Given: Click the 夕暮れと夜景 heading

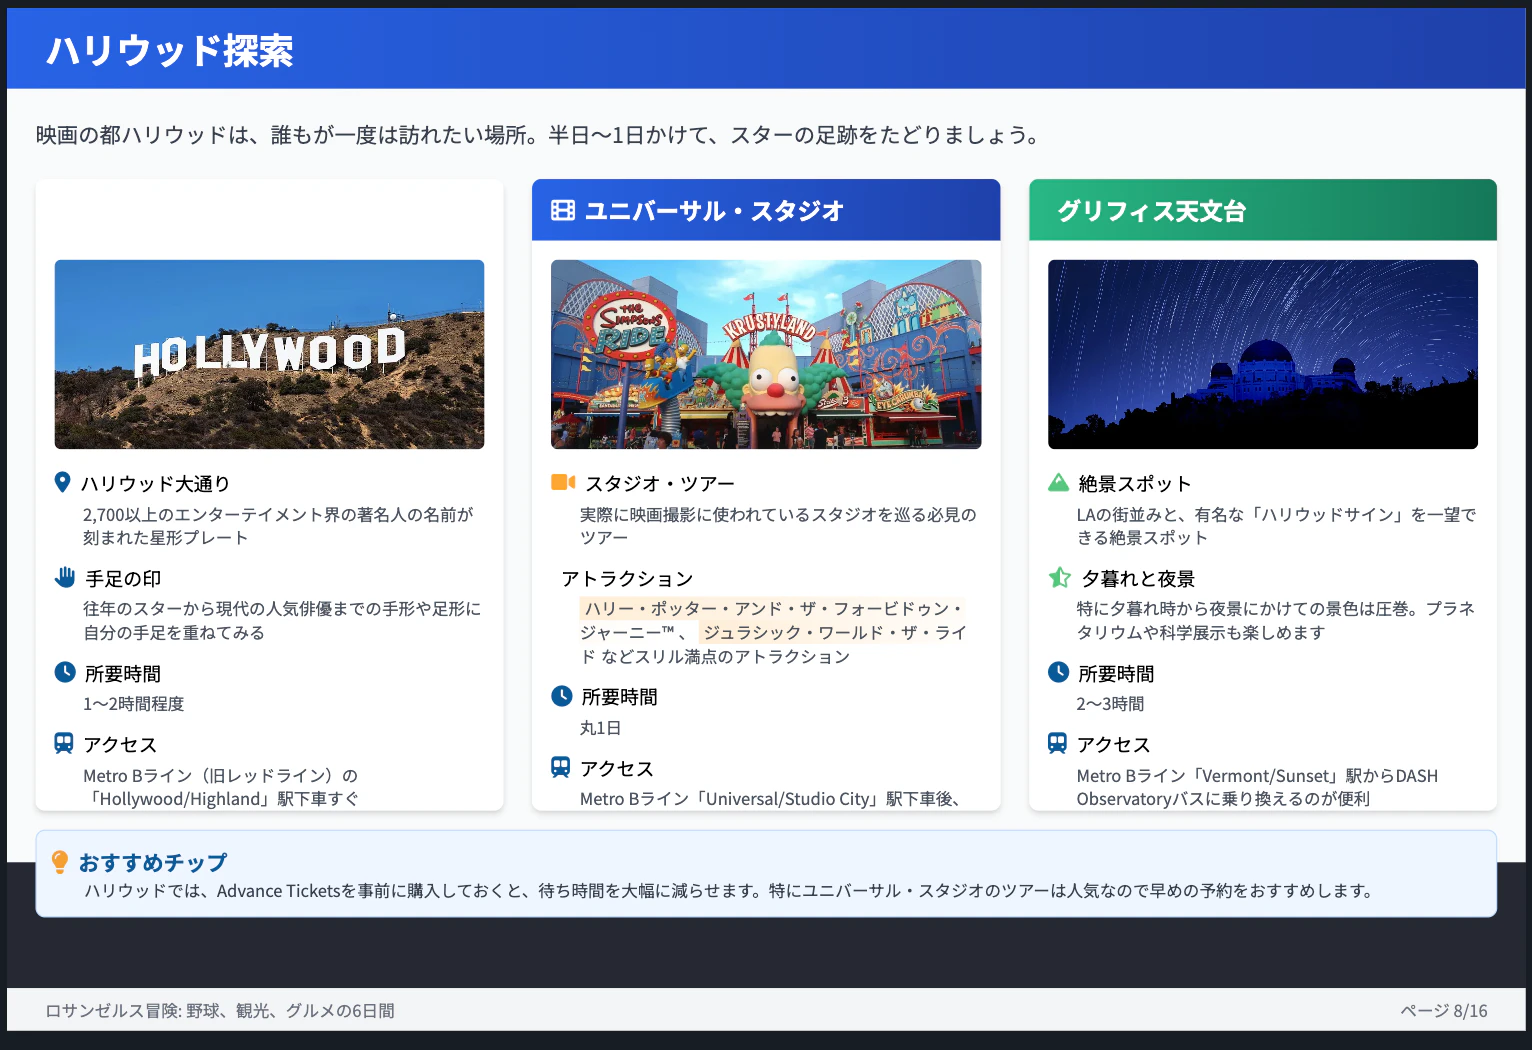Looking at the screenshot, I should click(1138, 579).
